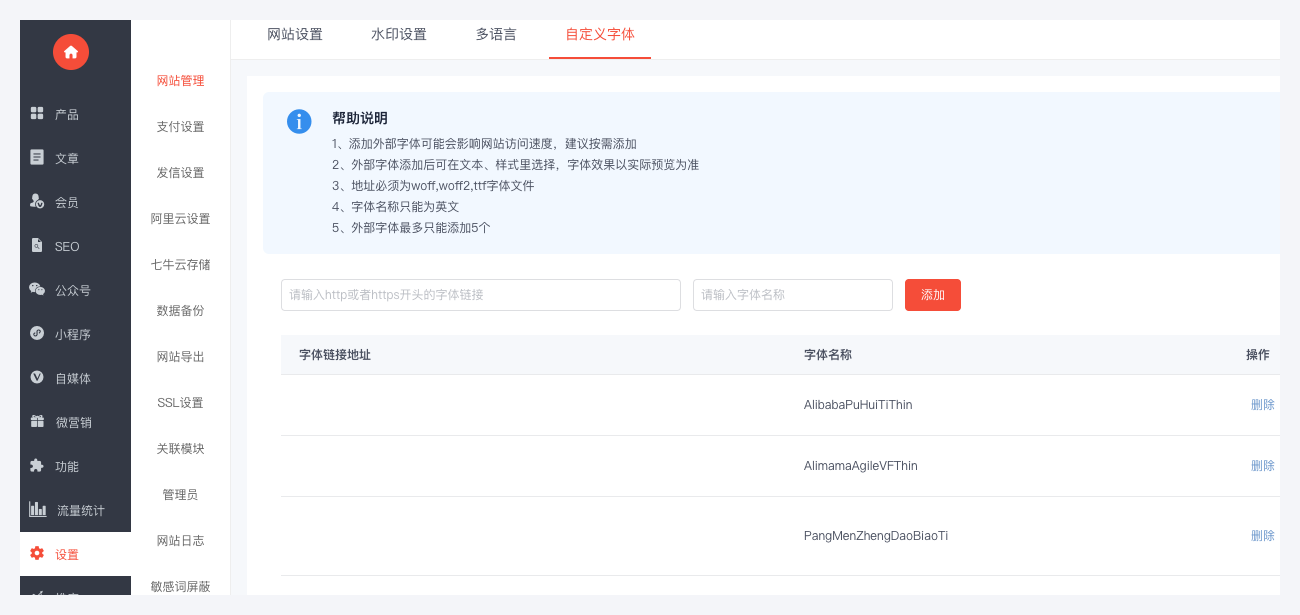
Task: Click the blue info icon beside 帮助说明
Action: coord(299,121)
